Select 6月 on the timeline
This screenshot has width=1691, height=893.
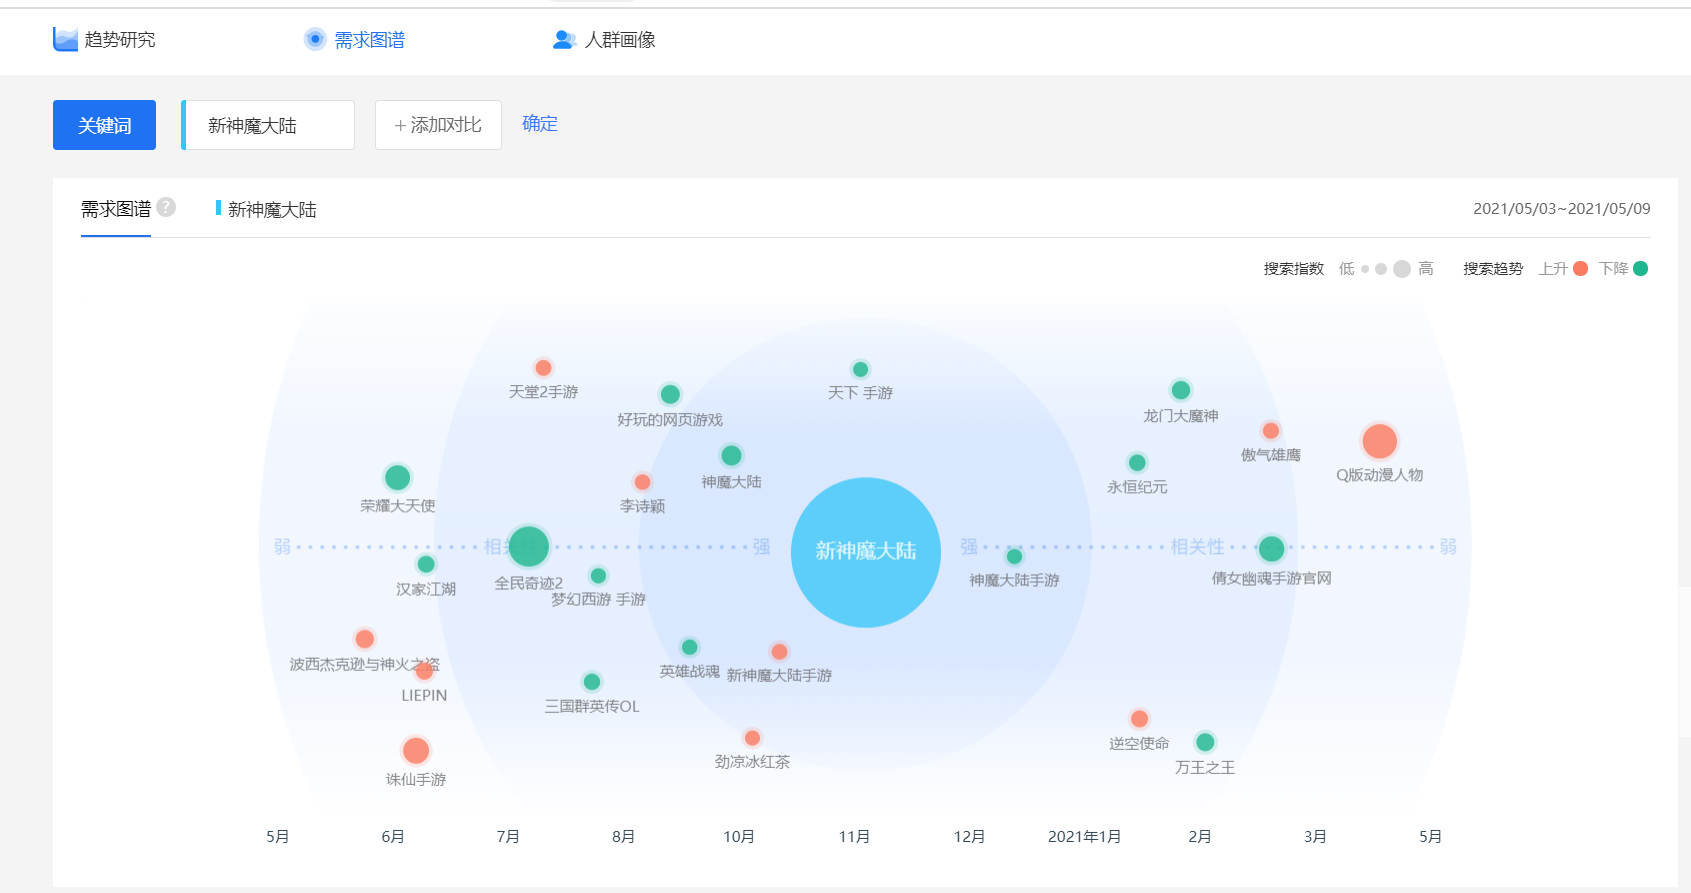click(x=393, y=837)
